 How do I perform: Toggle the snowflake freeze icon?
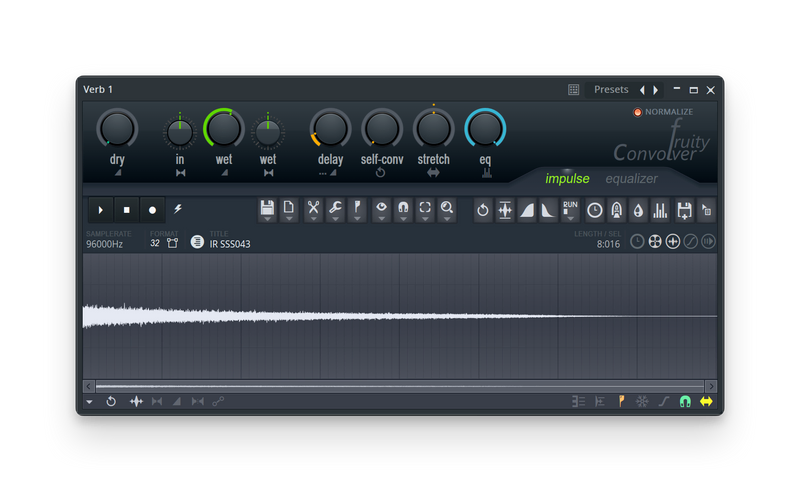click(642, 402)
